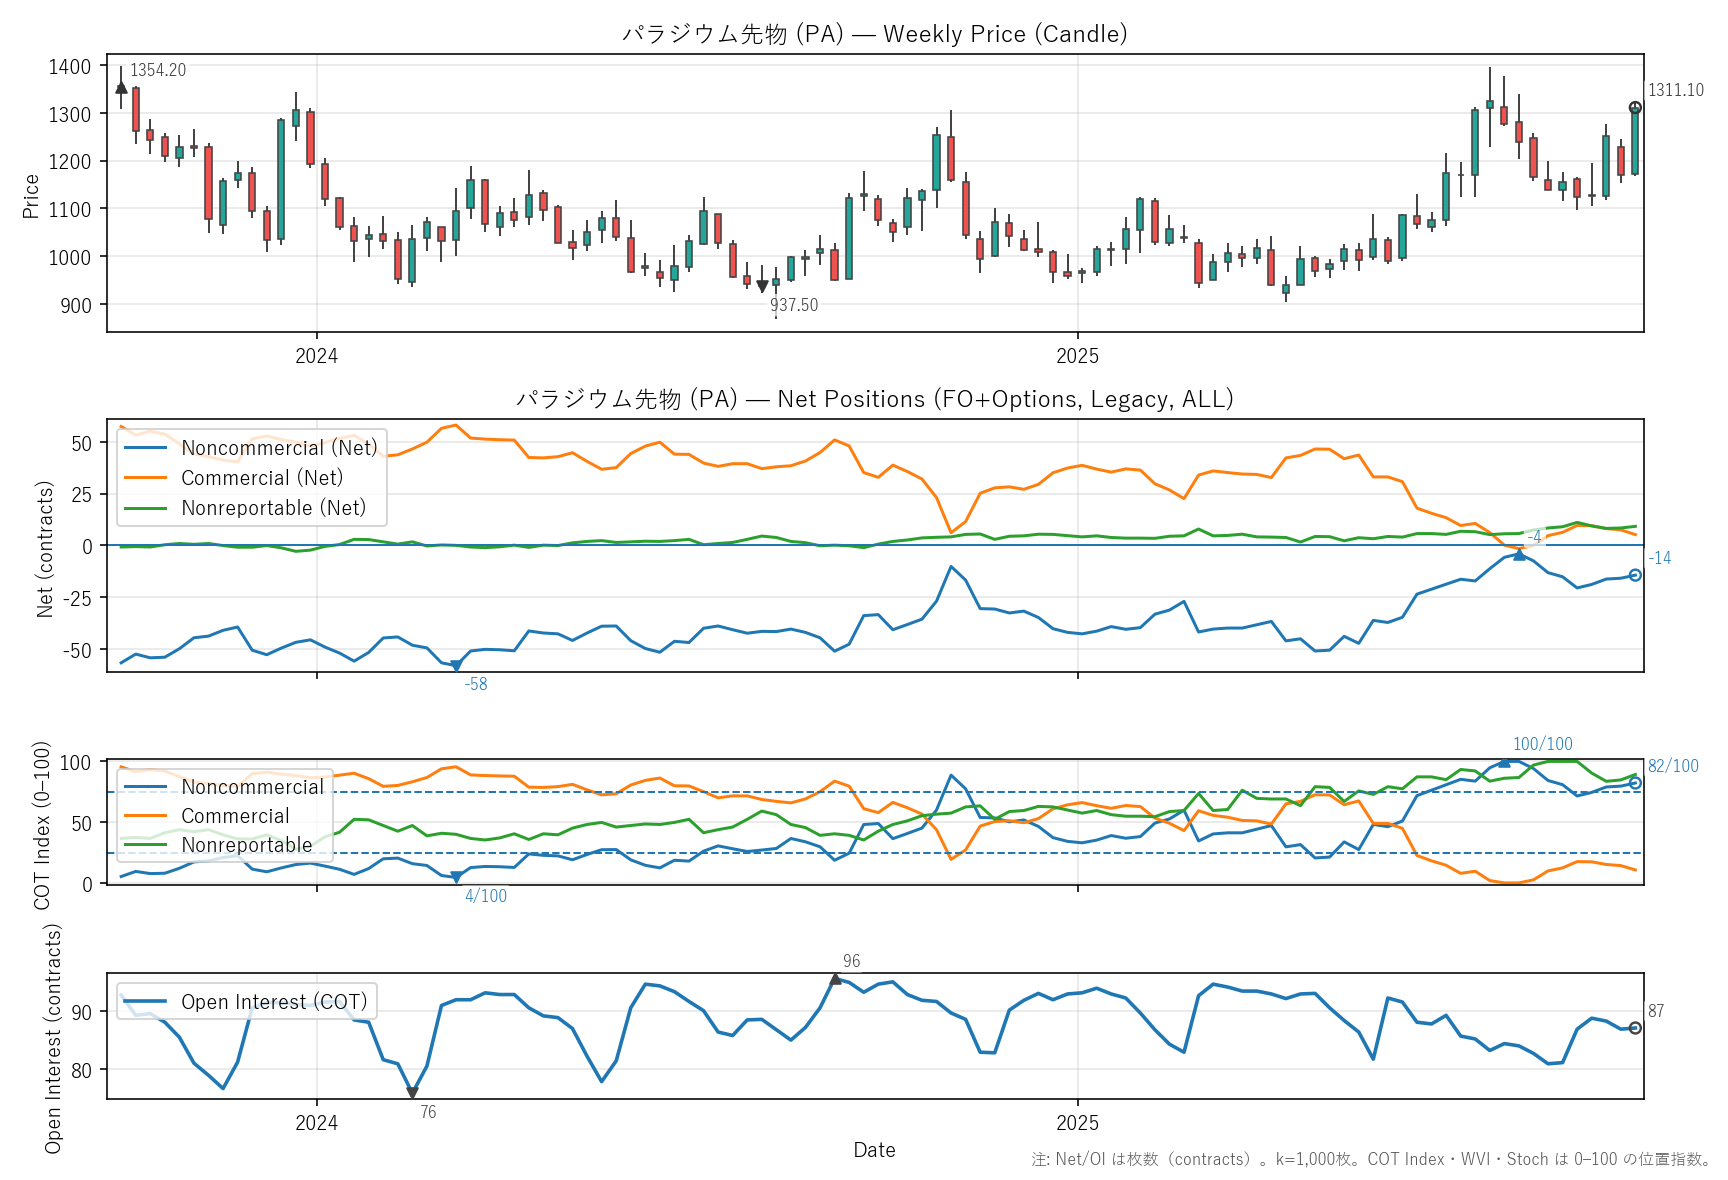Select the 100/100 COT Index peak marker
Viewport: 1728px width, 1180px height.
click(x=1504, y=762)
